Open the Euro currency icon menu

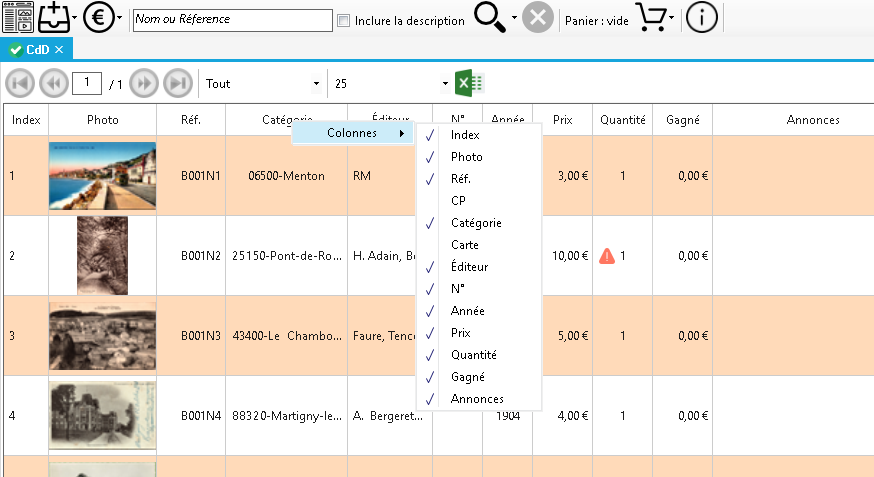tap(97, 18)
